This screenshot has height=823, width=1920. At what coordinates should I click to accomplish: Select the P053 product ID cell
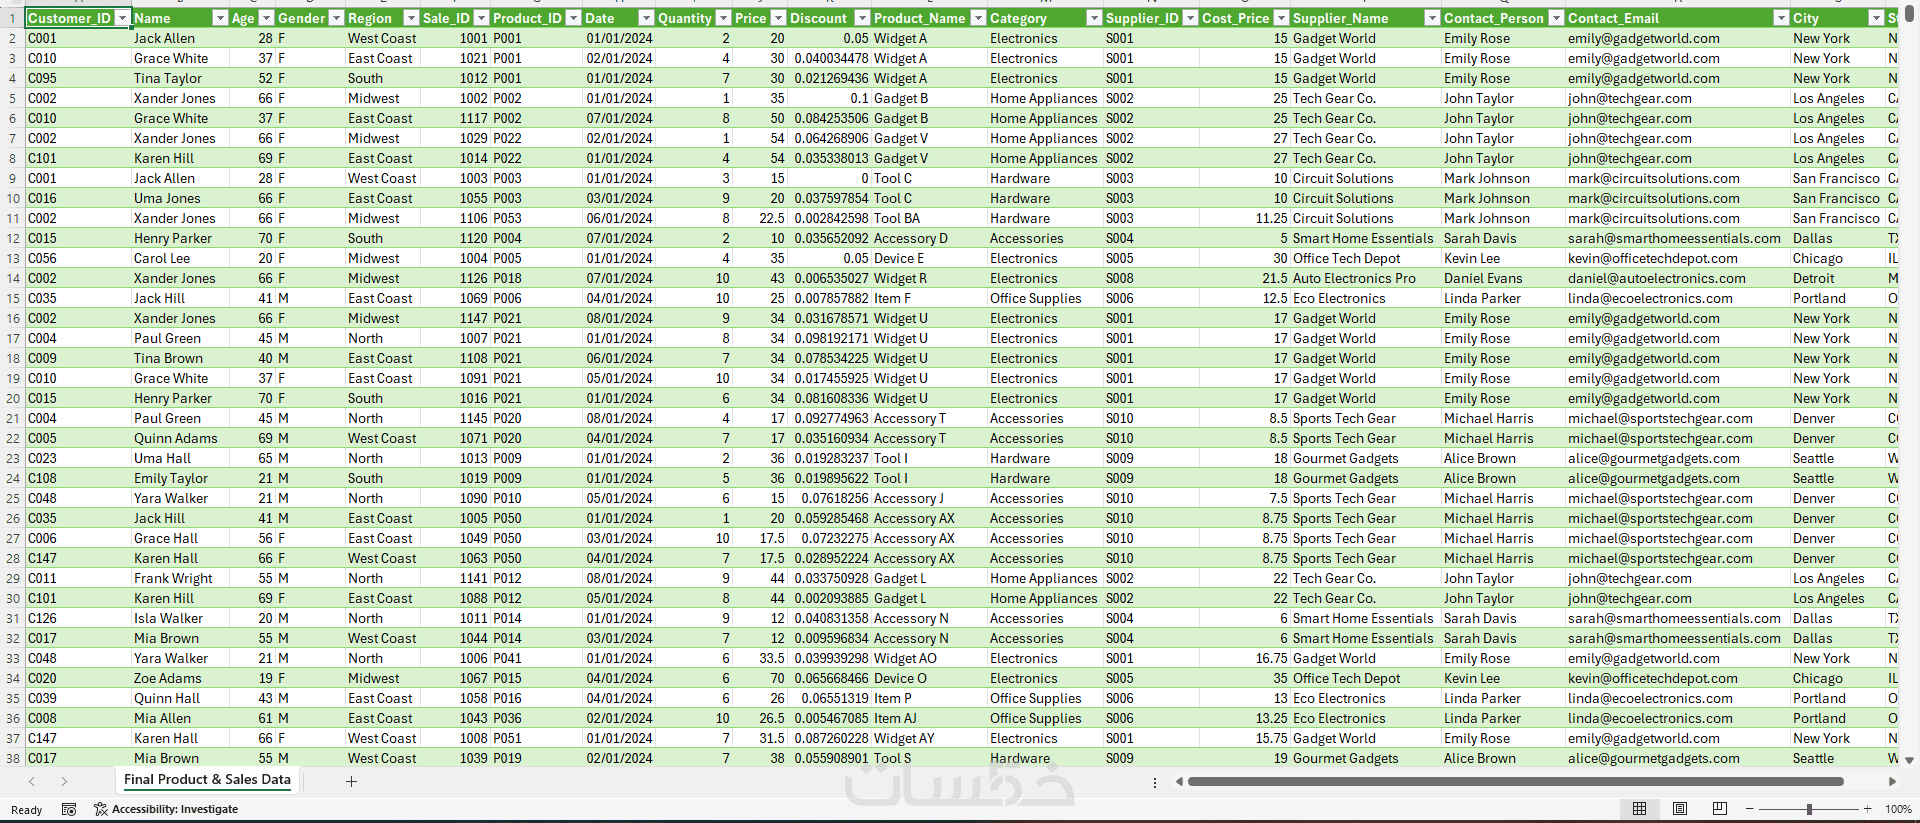[x=536, y=218]
